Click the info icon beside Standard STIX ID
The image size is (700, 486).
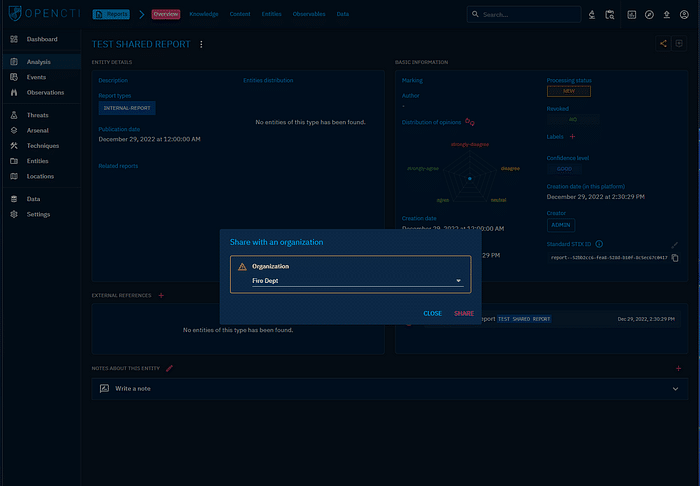[x=599, y=244]
